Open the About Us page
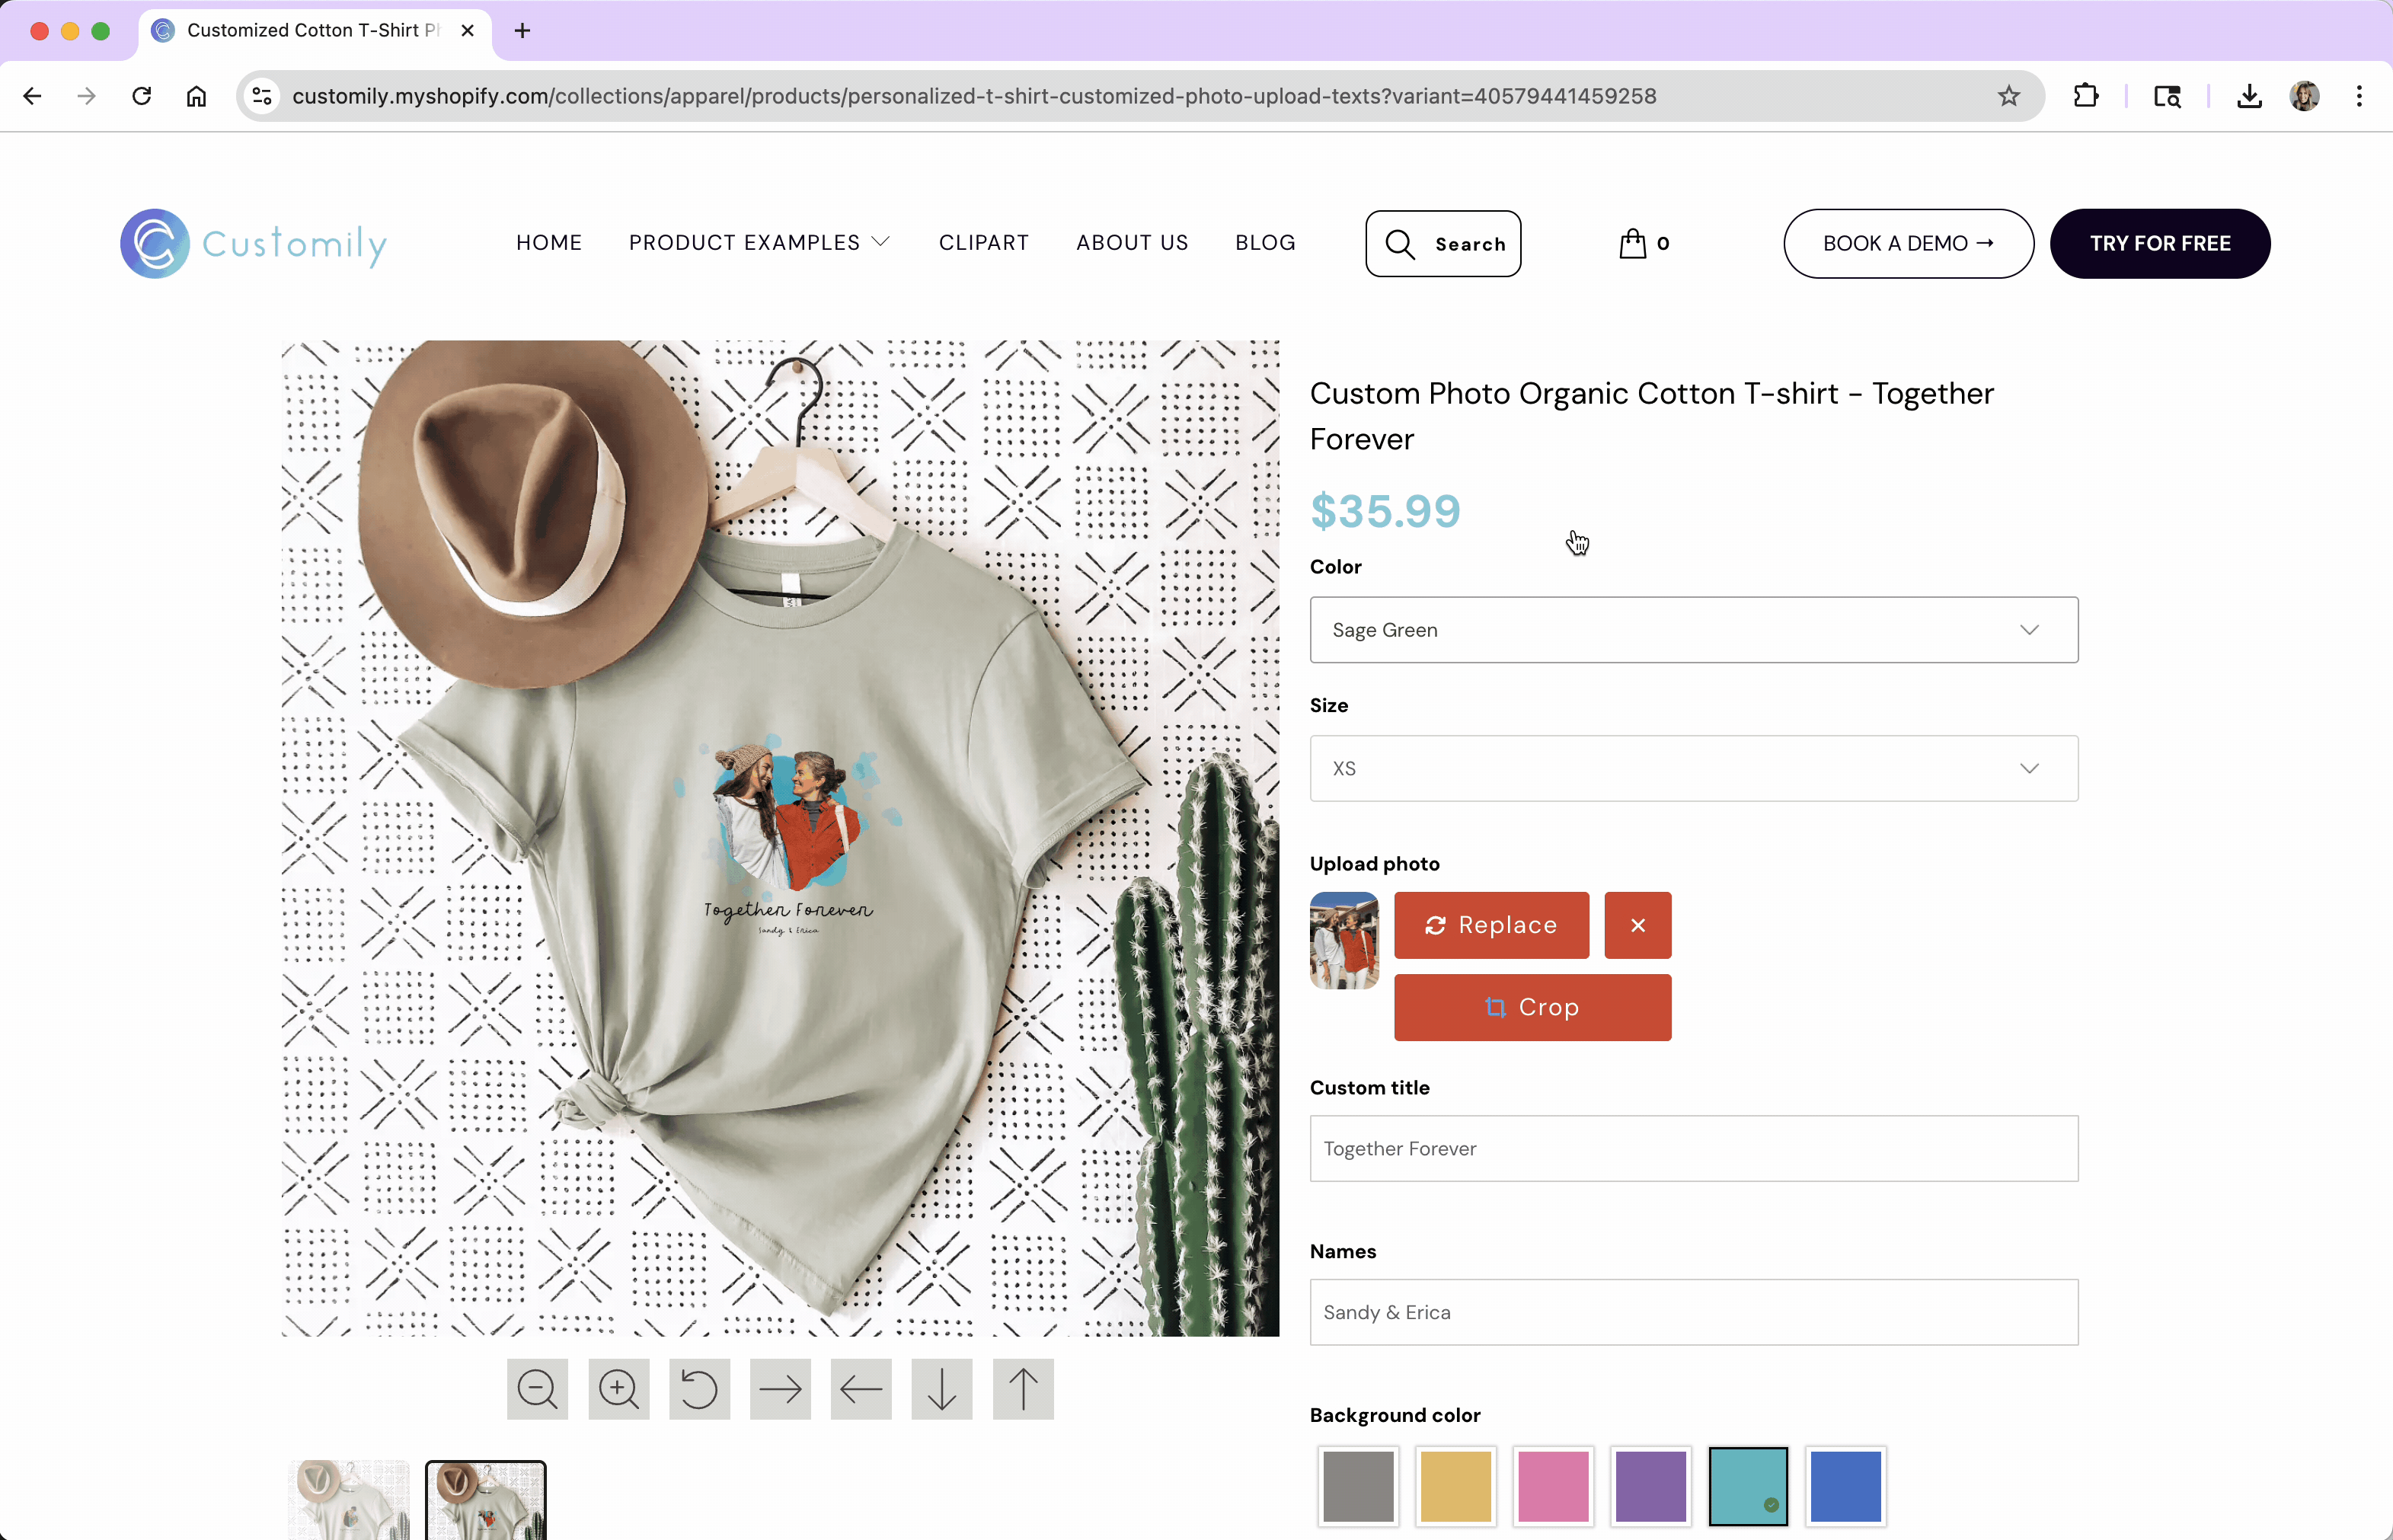Image resolution: width=2393 pixels, height=1540 pixels. pos(1131,243)
